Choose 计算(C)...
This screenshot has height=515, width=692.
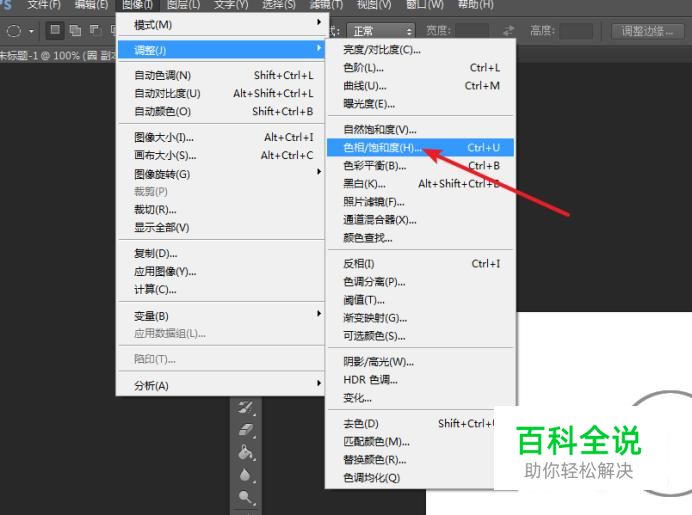click(x=222, y=289)
